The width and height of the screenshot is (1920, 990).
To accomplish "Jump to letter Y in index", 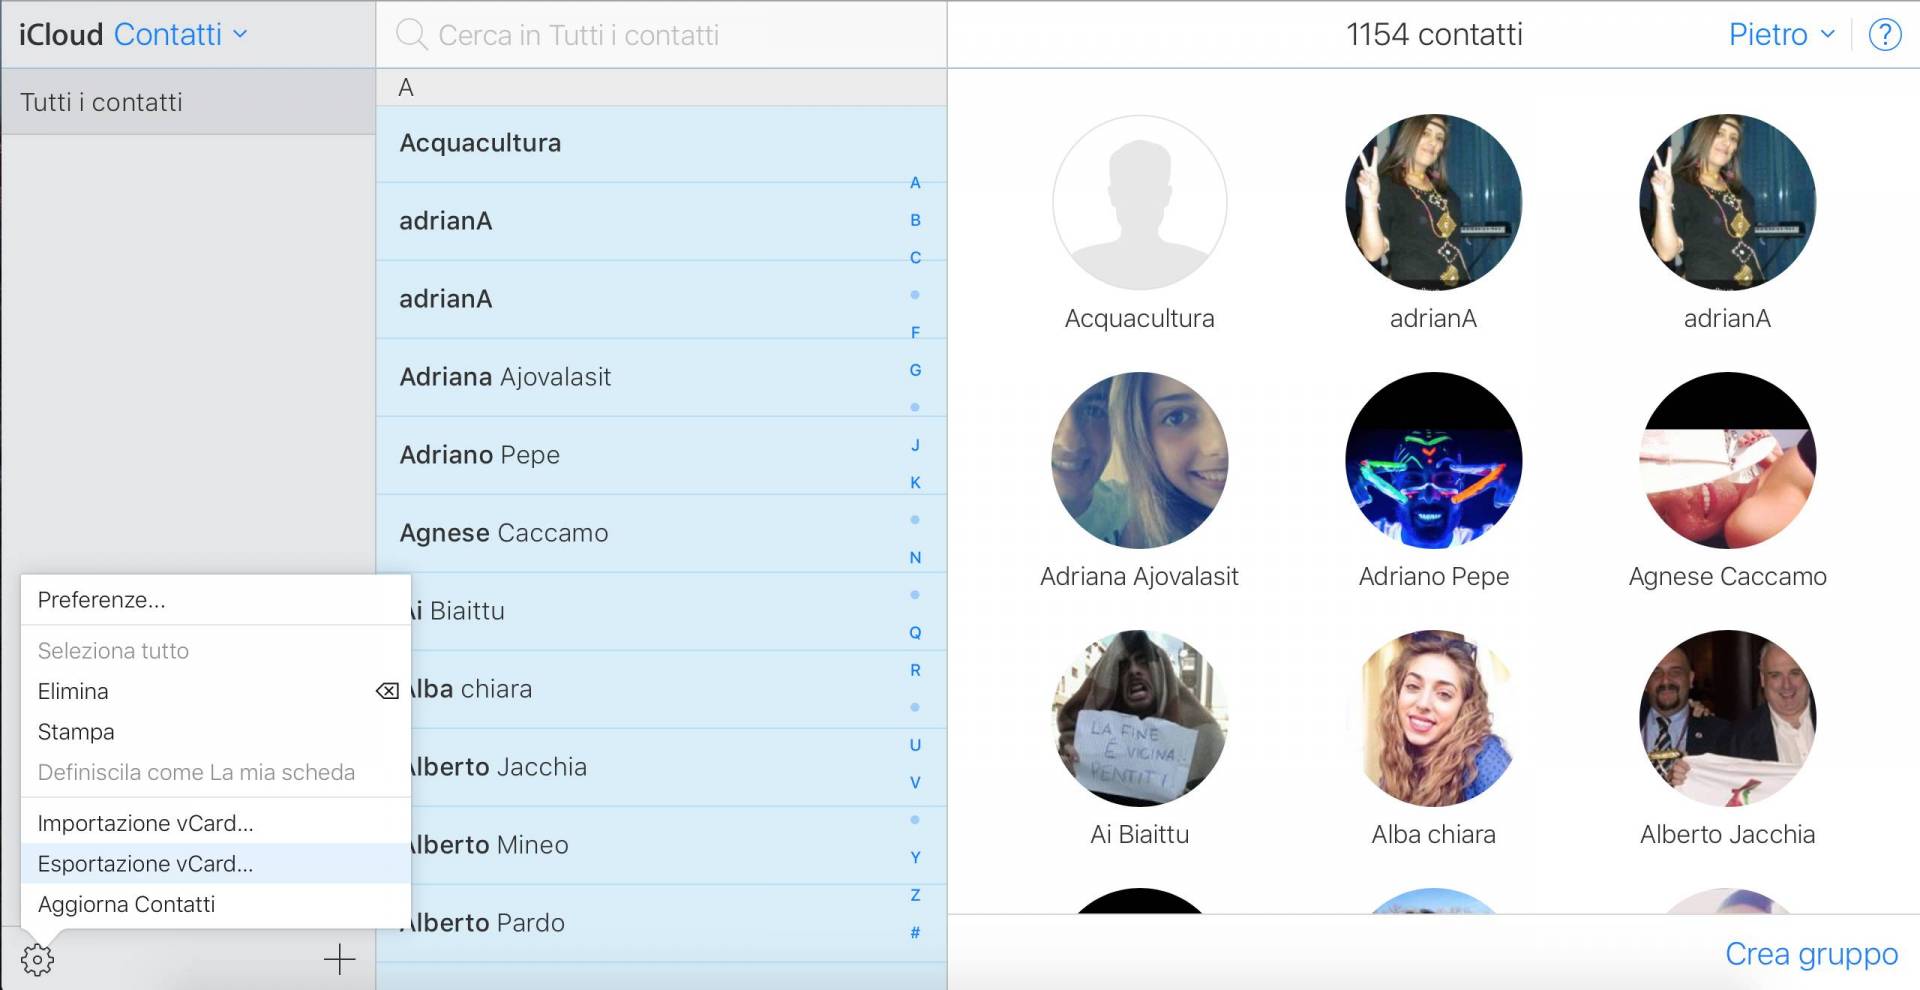I will (x=915, y=858).
